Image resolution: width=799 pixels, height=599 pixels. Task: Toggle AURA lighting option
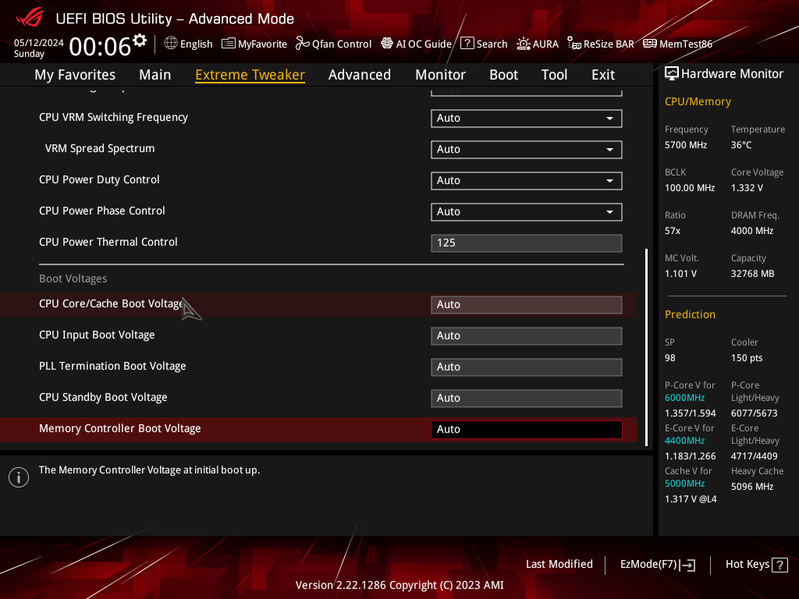(x=537, y=44)
